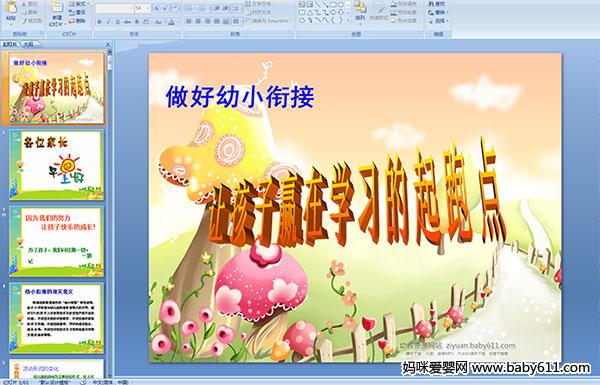Click the Shape Effects button

tap(405, 21)
